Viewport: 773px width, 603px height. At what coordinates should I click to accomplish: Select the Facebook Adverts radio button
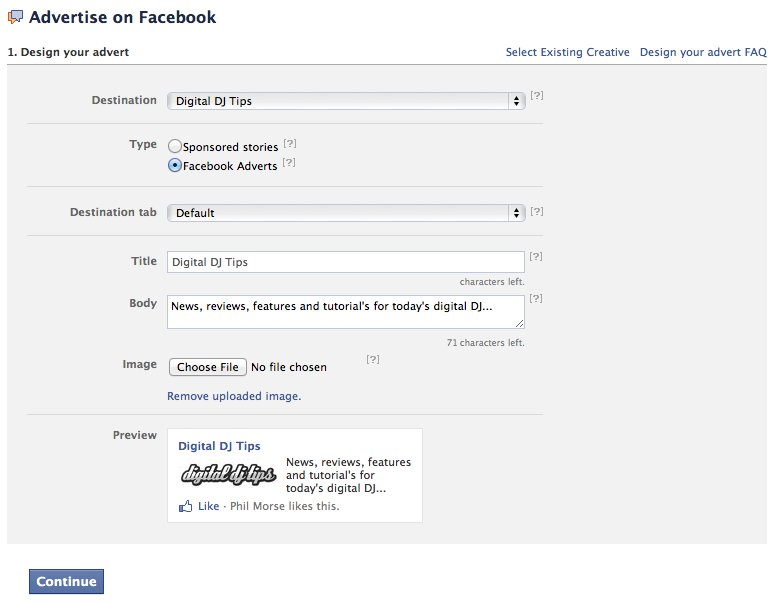[x=175, y=166]
